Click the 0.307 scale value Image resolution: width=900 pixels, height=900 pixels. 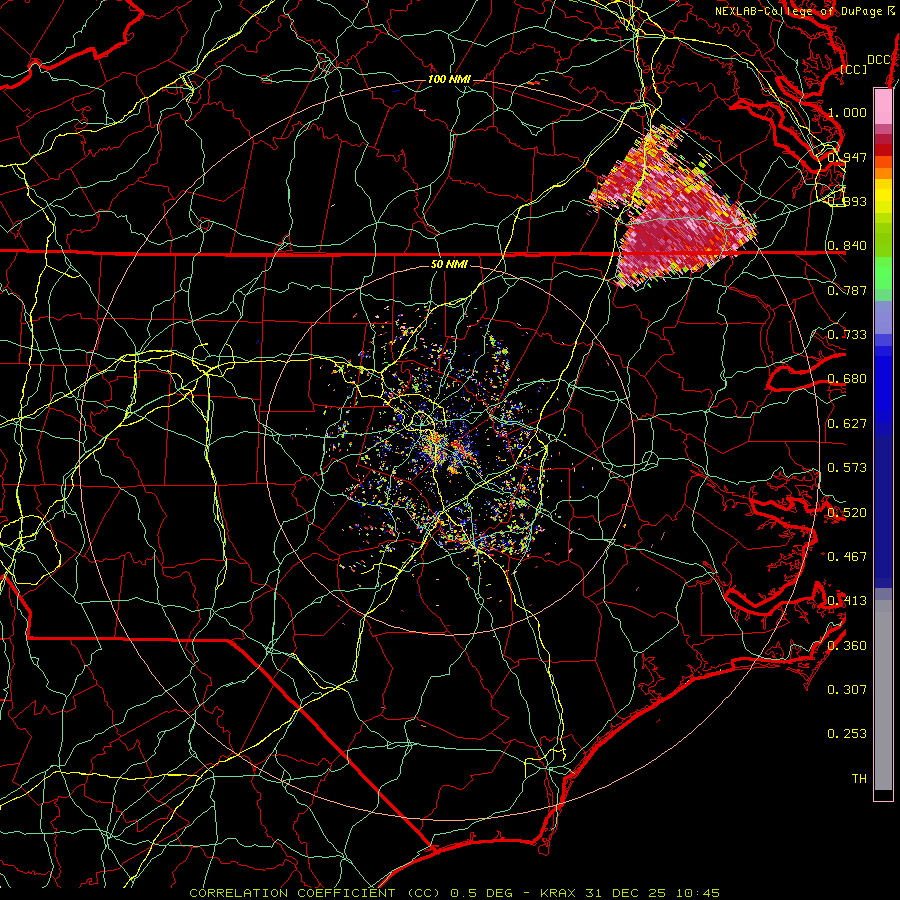847,690
